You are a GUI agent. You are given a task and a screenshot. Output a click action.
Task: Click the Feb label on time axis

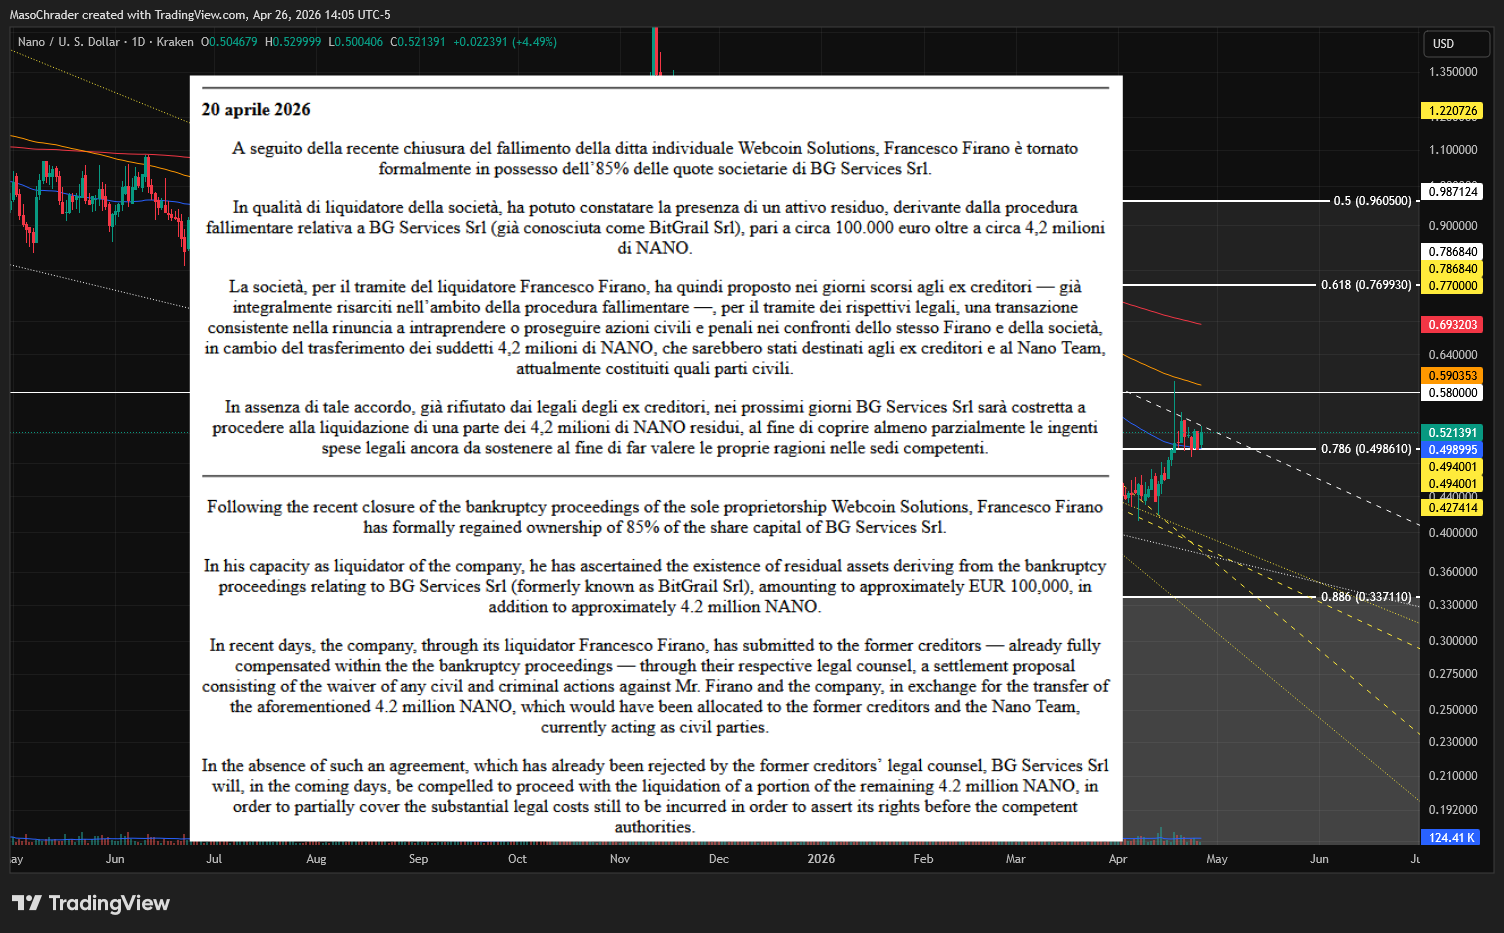(923, 859)
